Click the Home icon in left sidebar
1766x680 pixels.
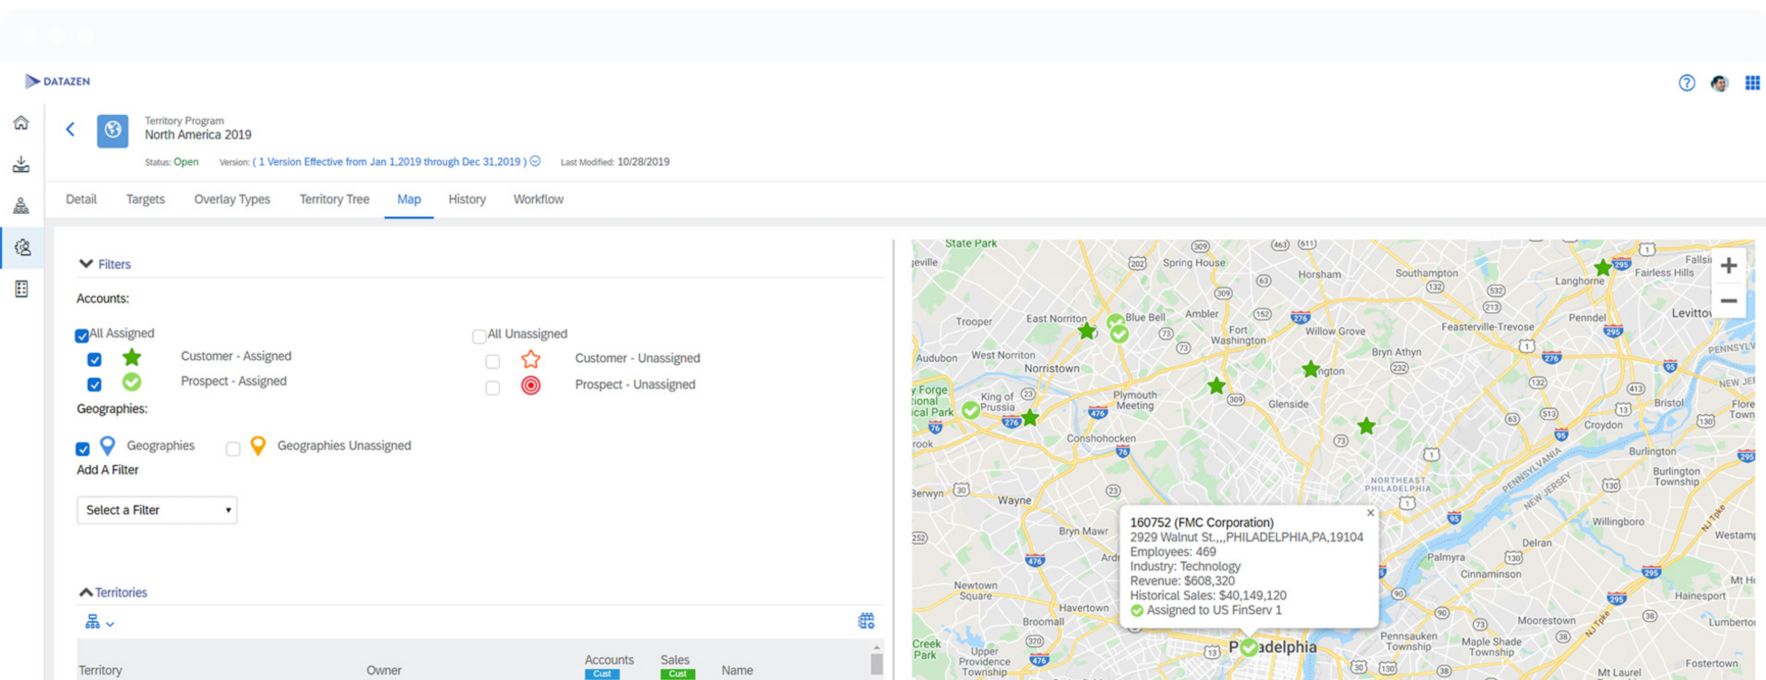[21, 123]
